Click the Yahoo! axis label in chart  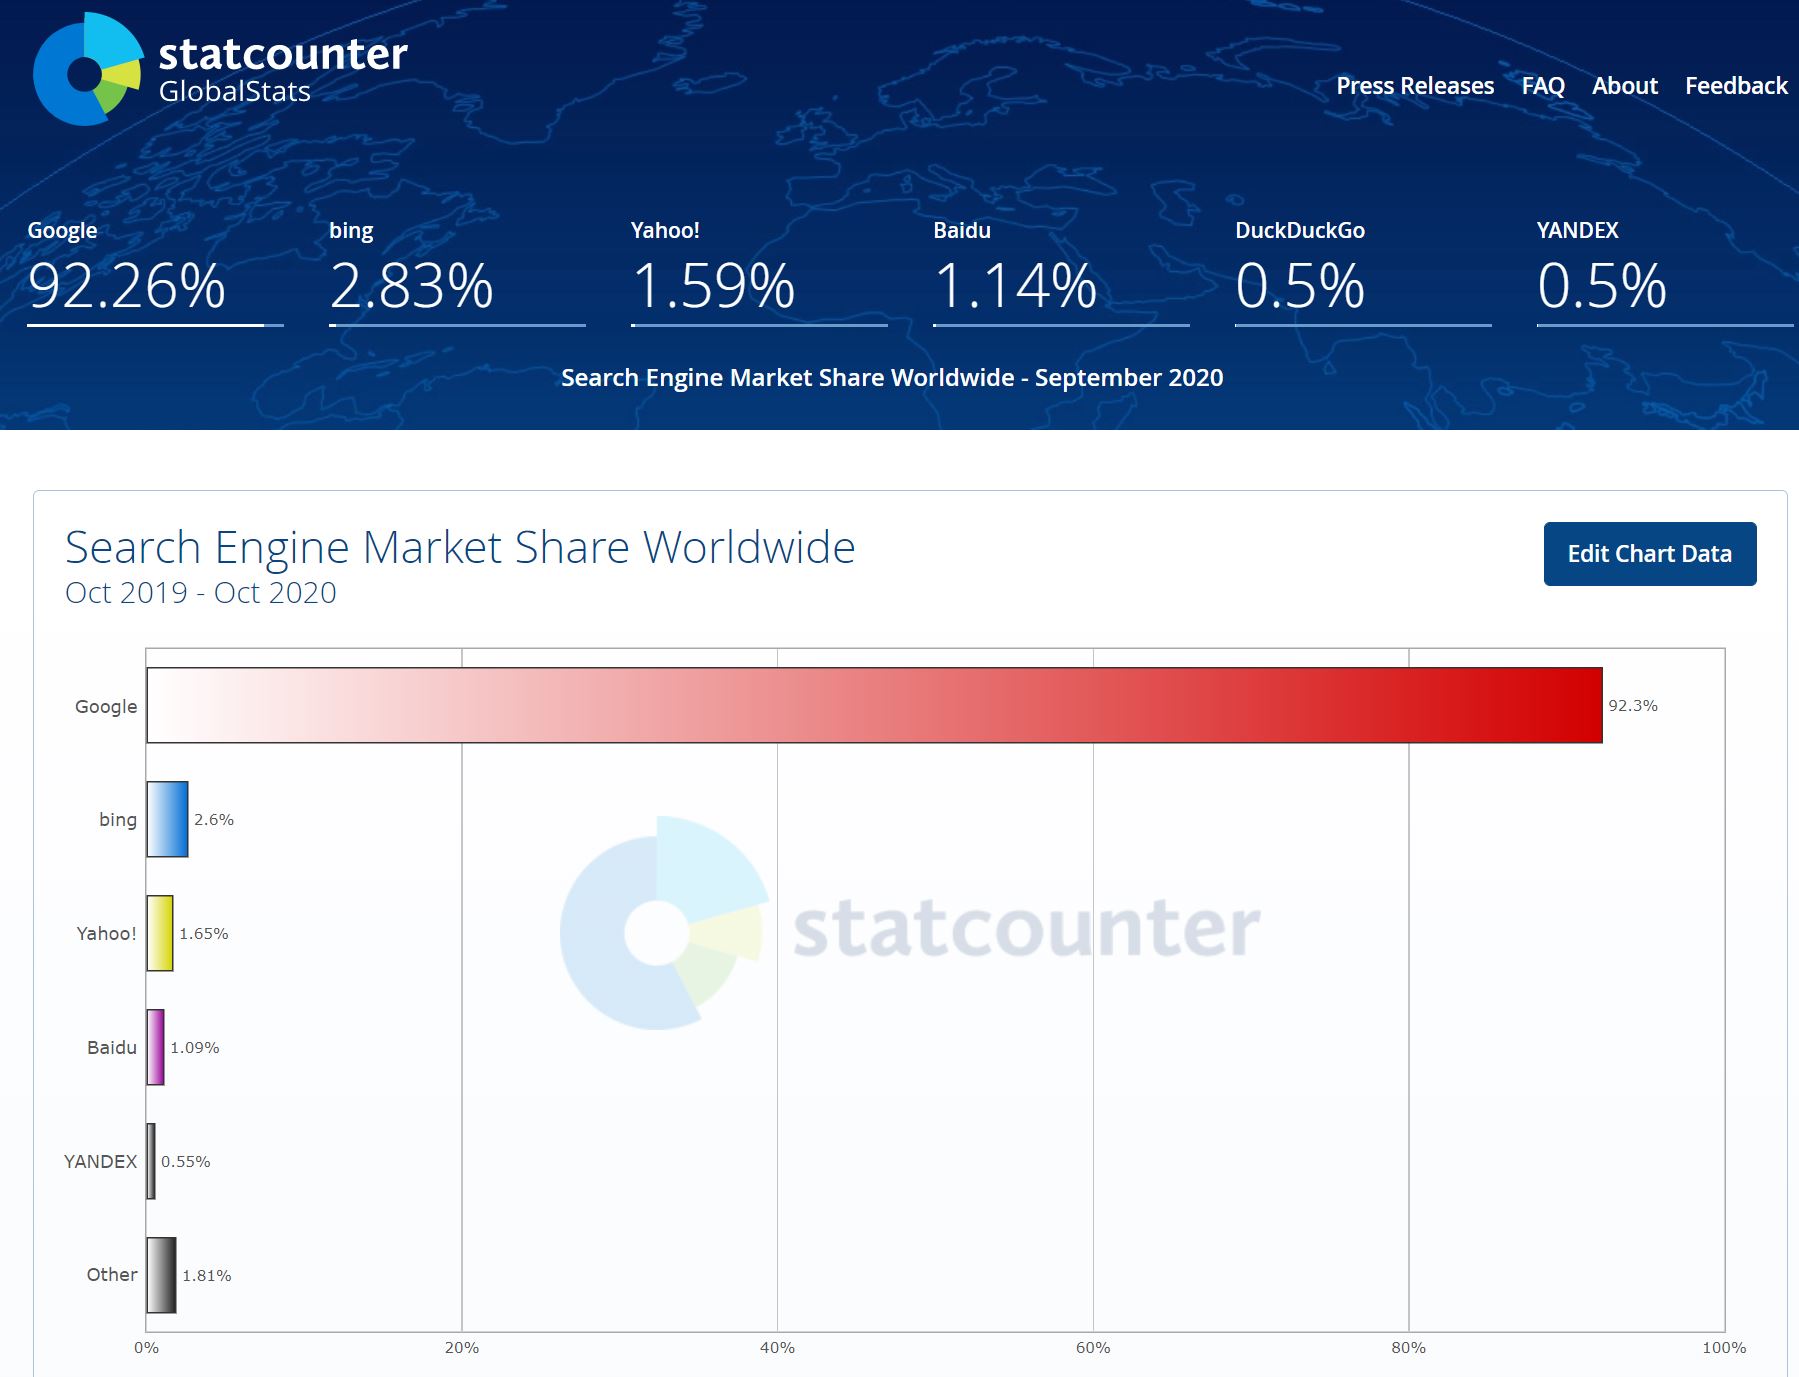click(x=106, y=933)
